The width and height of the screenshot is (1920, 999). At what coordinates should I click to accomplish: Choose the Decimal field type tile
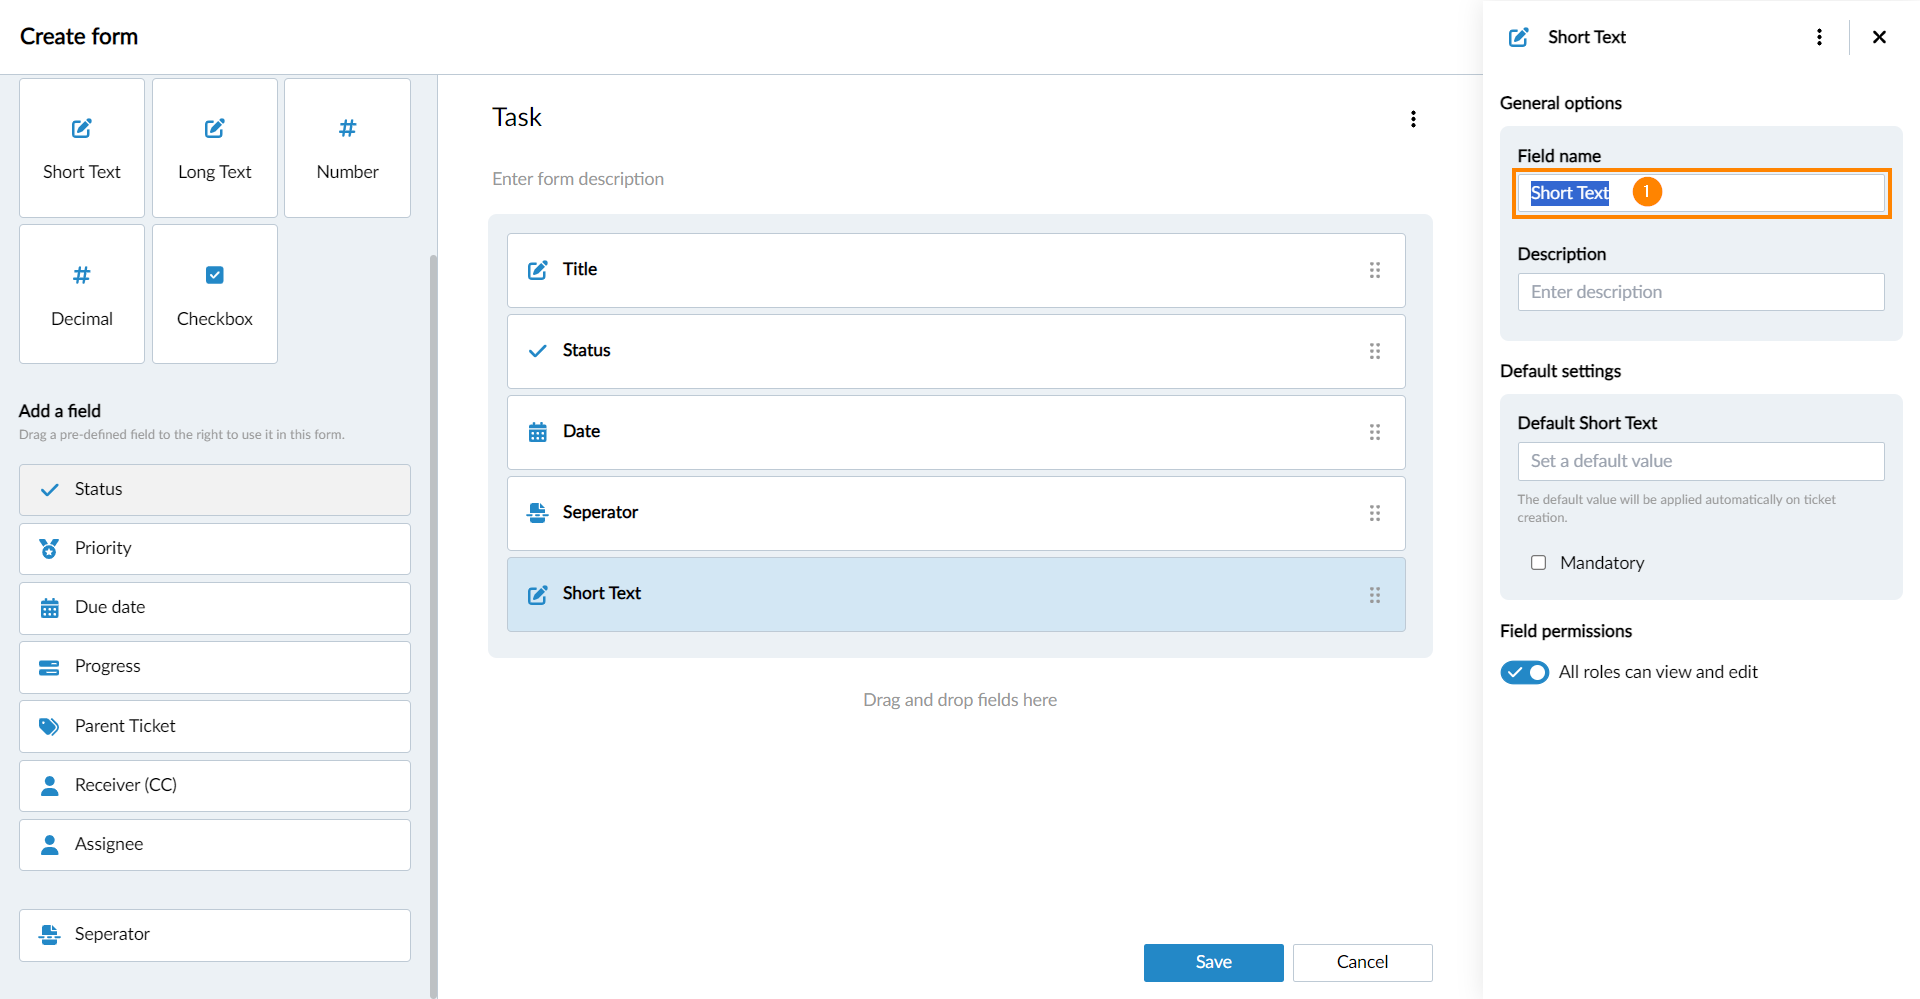point(82,294)
